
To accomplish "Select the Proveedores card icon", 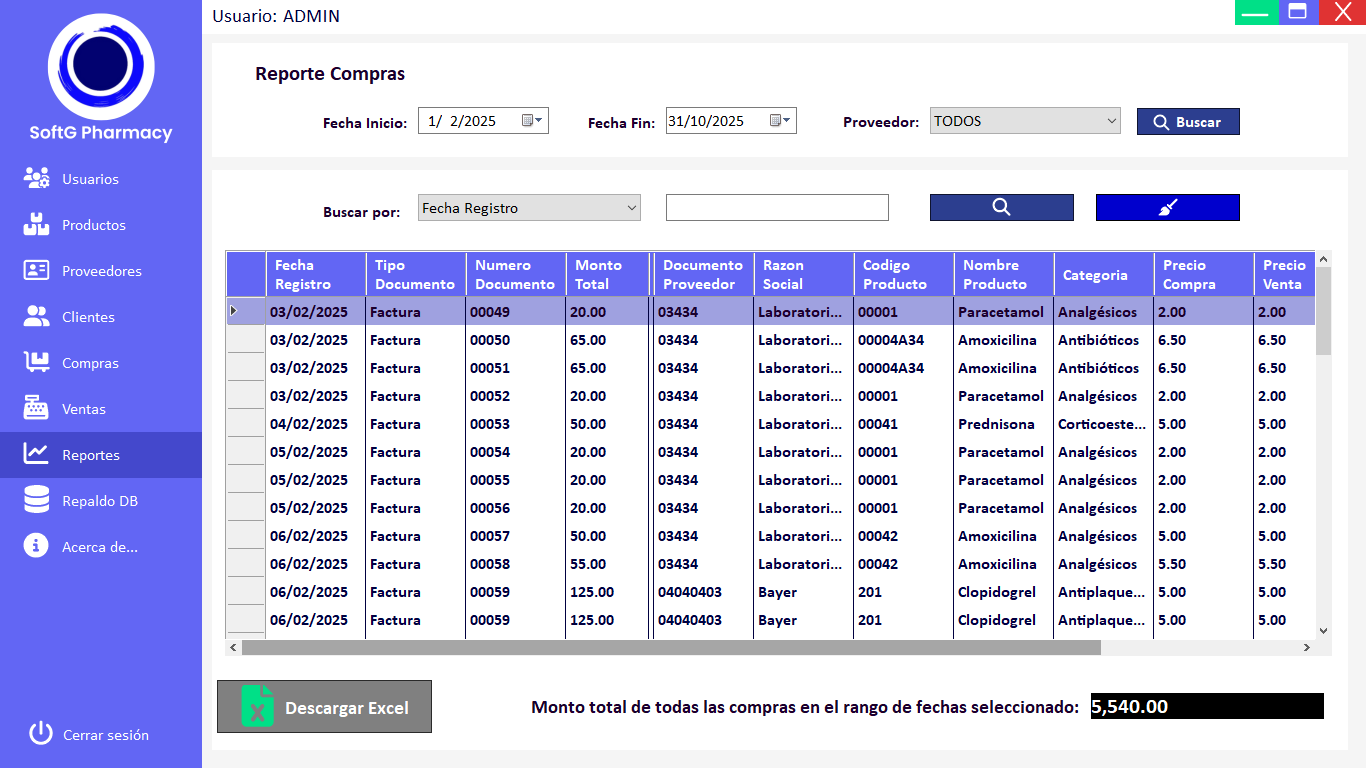I will tap(37, 271).
